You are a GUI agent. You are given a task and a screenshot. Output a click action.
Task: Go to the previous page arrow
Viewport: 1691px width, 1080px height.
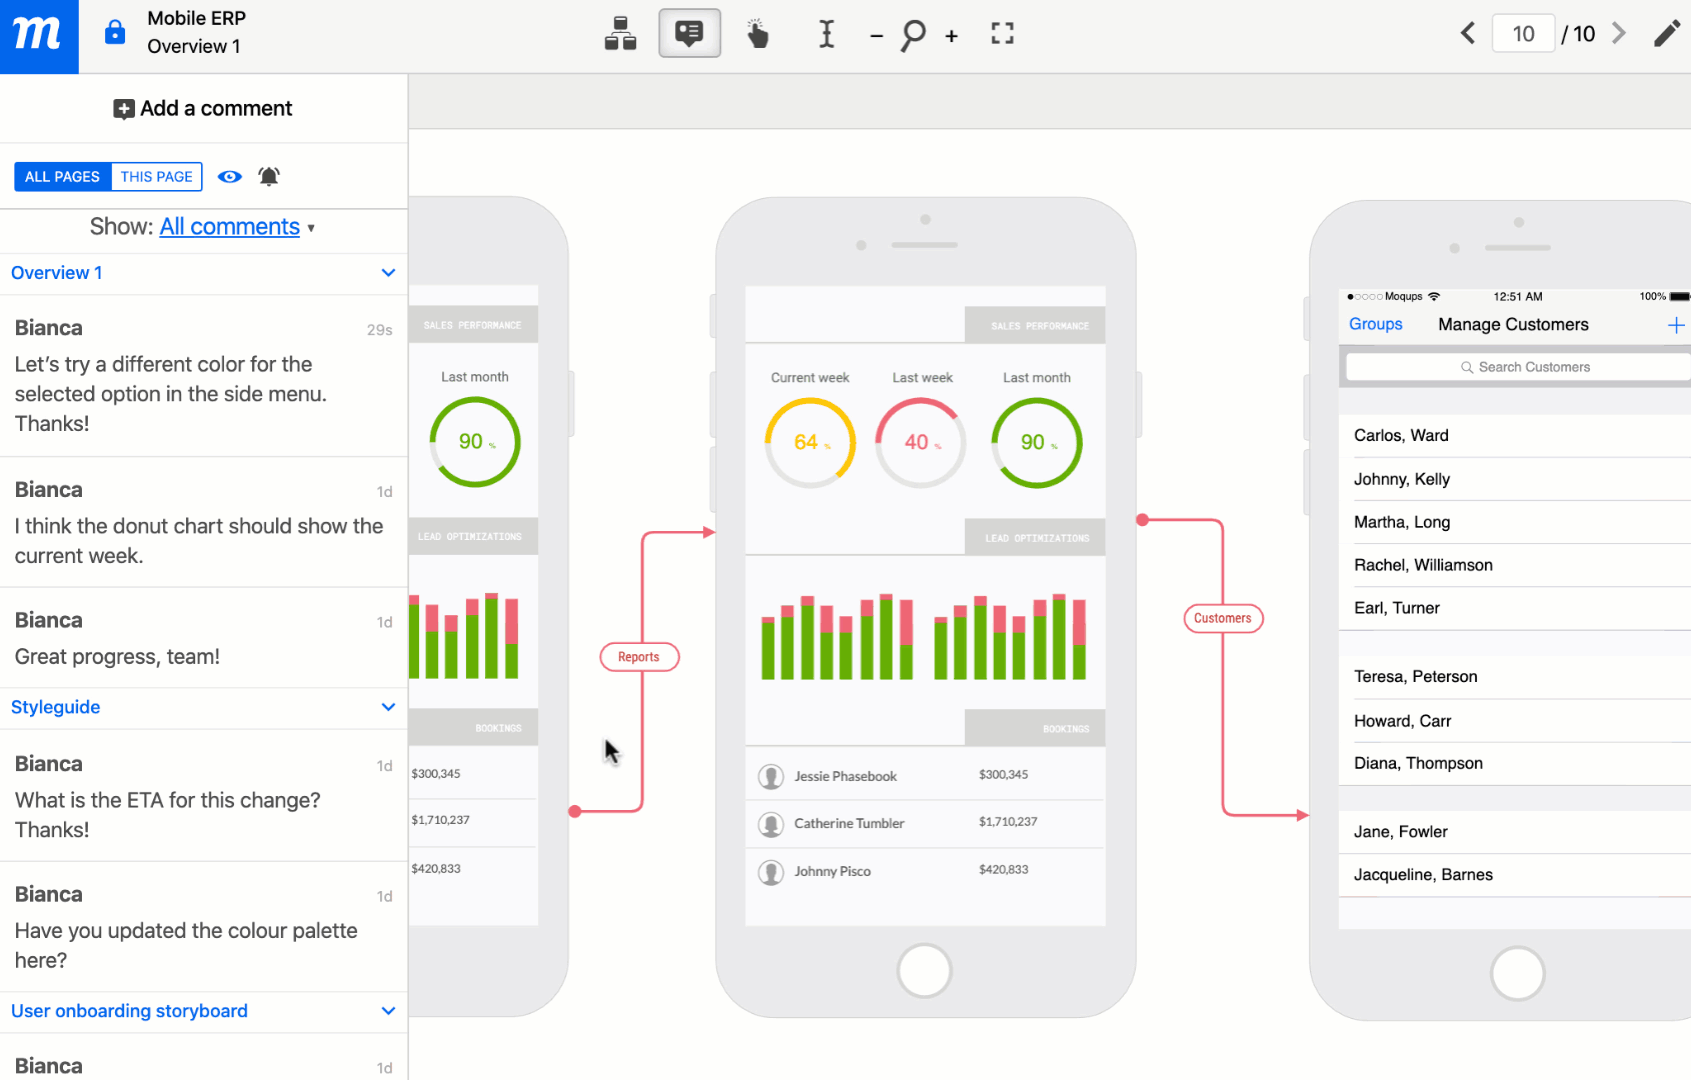tap(1467, 34)
